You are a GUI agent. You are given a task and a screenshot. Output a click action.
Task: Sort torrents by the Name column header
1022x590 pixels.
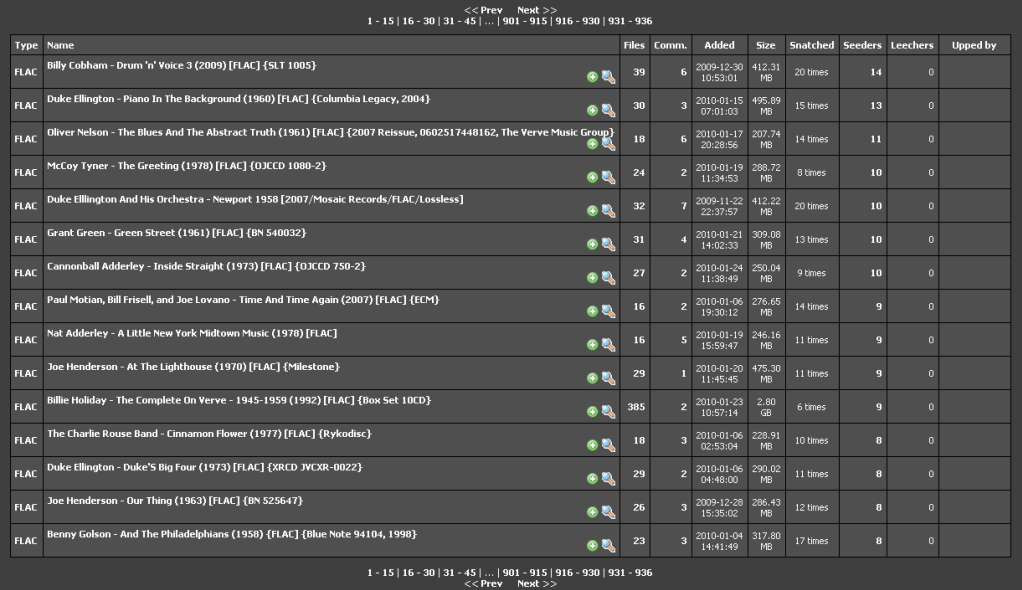click(x=60, y=46)
